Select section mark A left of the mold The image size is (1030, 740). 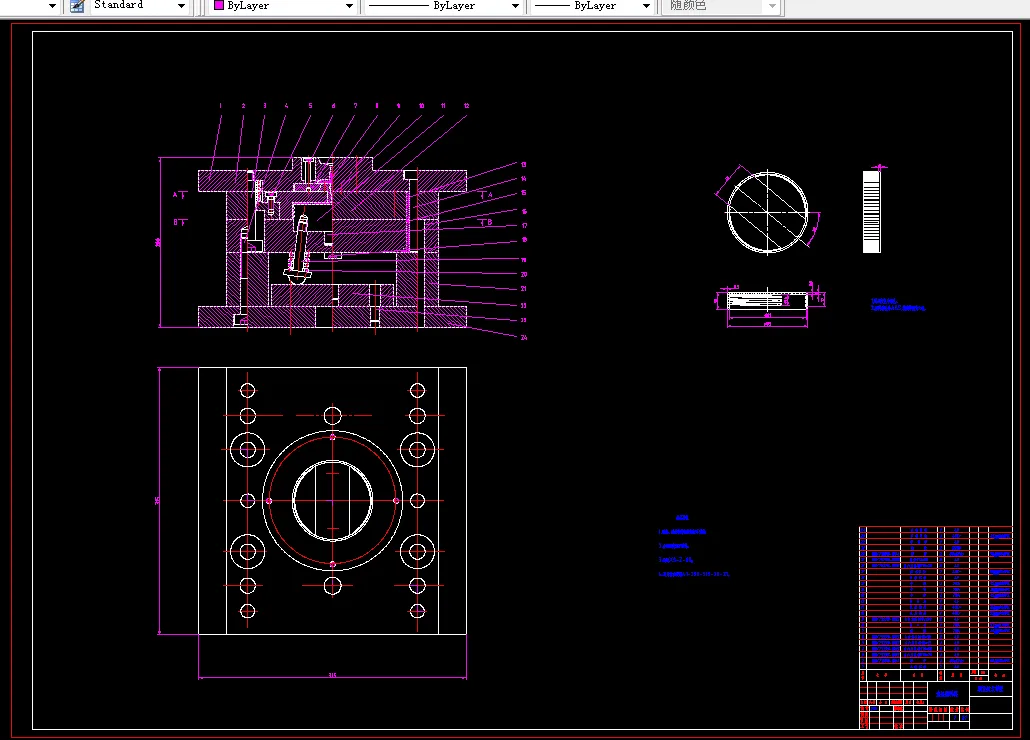point(179,195)
